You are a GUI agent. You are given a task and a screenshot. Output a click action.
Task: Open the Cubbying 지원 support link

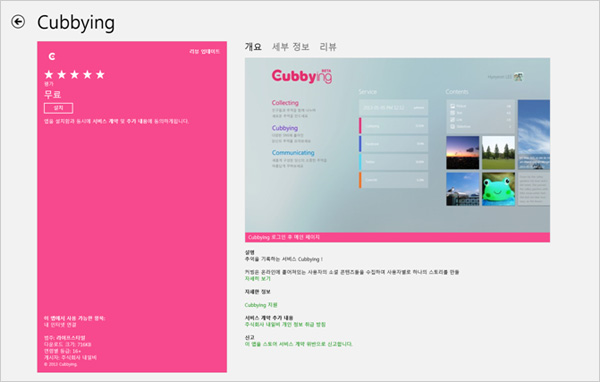click(261, 305)
